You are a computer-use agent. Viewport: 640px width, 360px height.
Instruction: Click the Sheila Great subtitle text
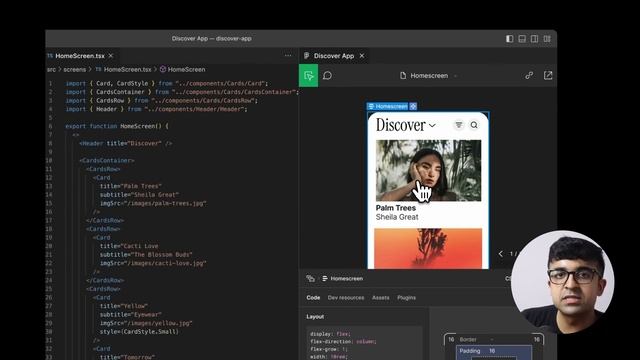click(397, 217)
